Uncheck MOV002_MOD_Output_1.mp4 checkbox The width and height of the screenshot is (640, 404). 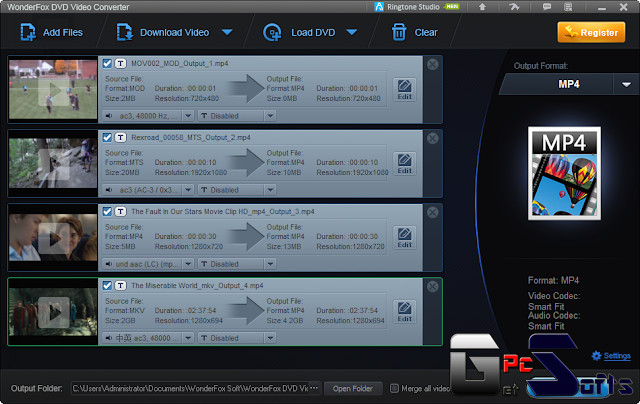[x=107, y=63]
